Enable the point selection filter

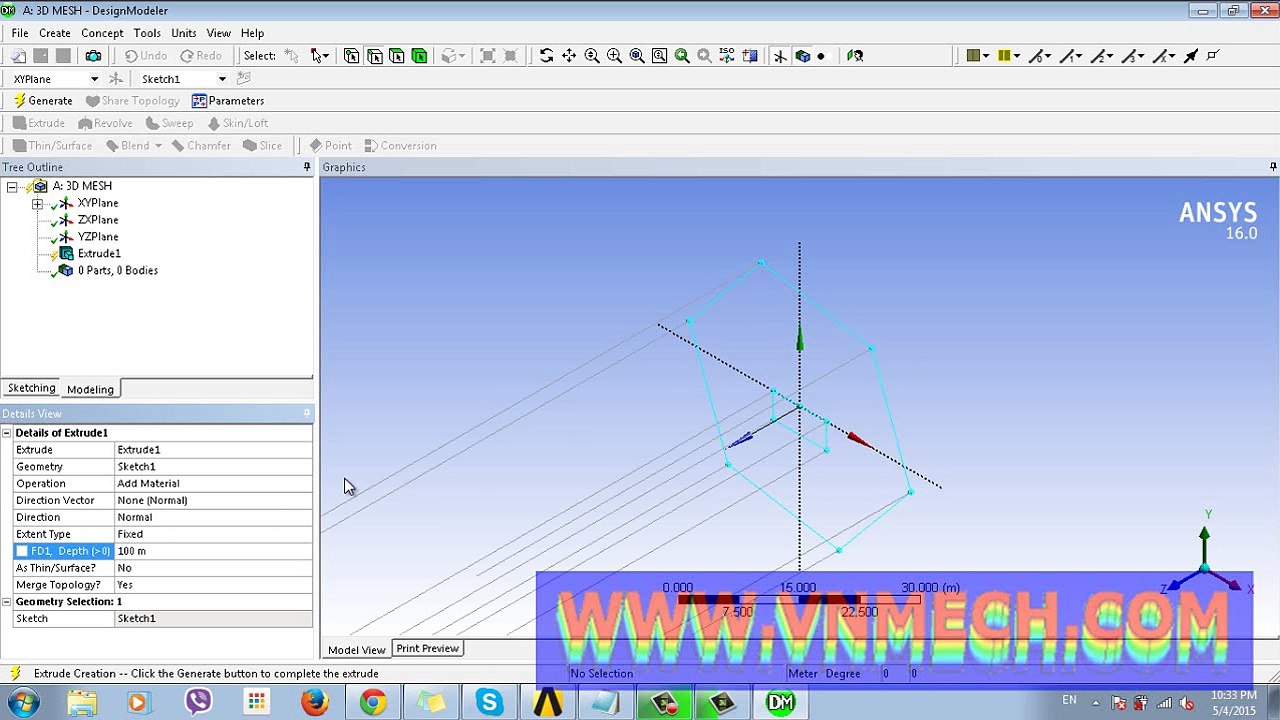point(351,56)
